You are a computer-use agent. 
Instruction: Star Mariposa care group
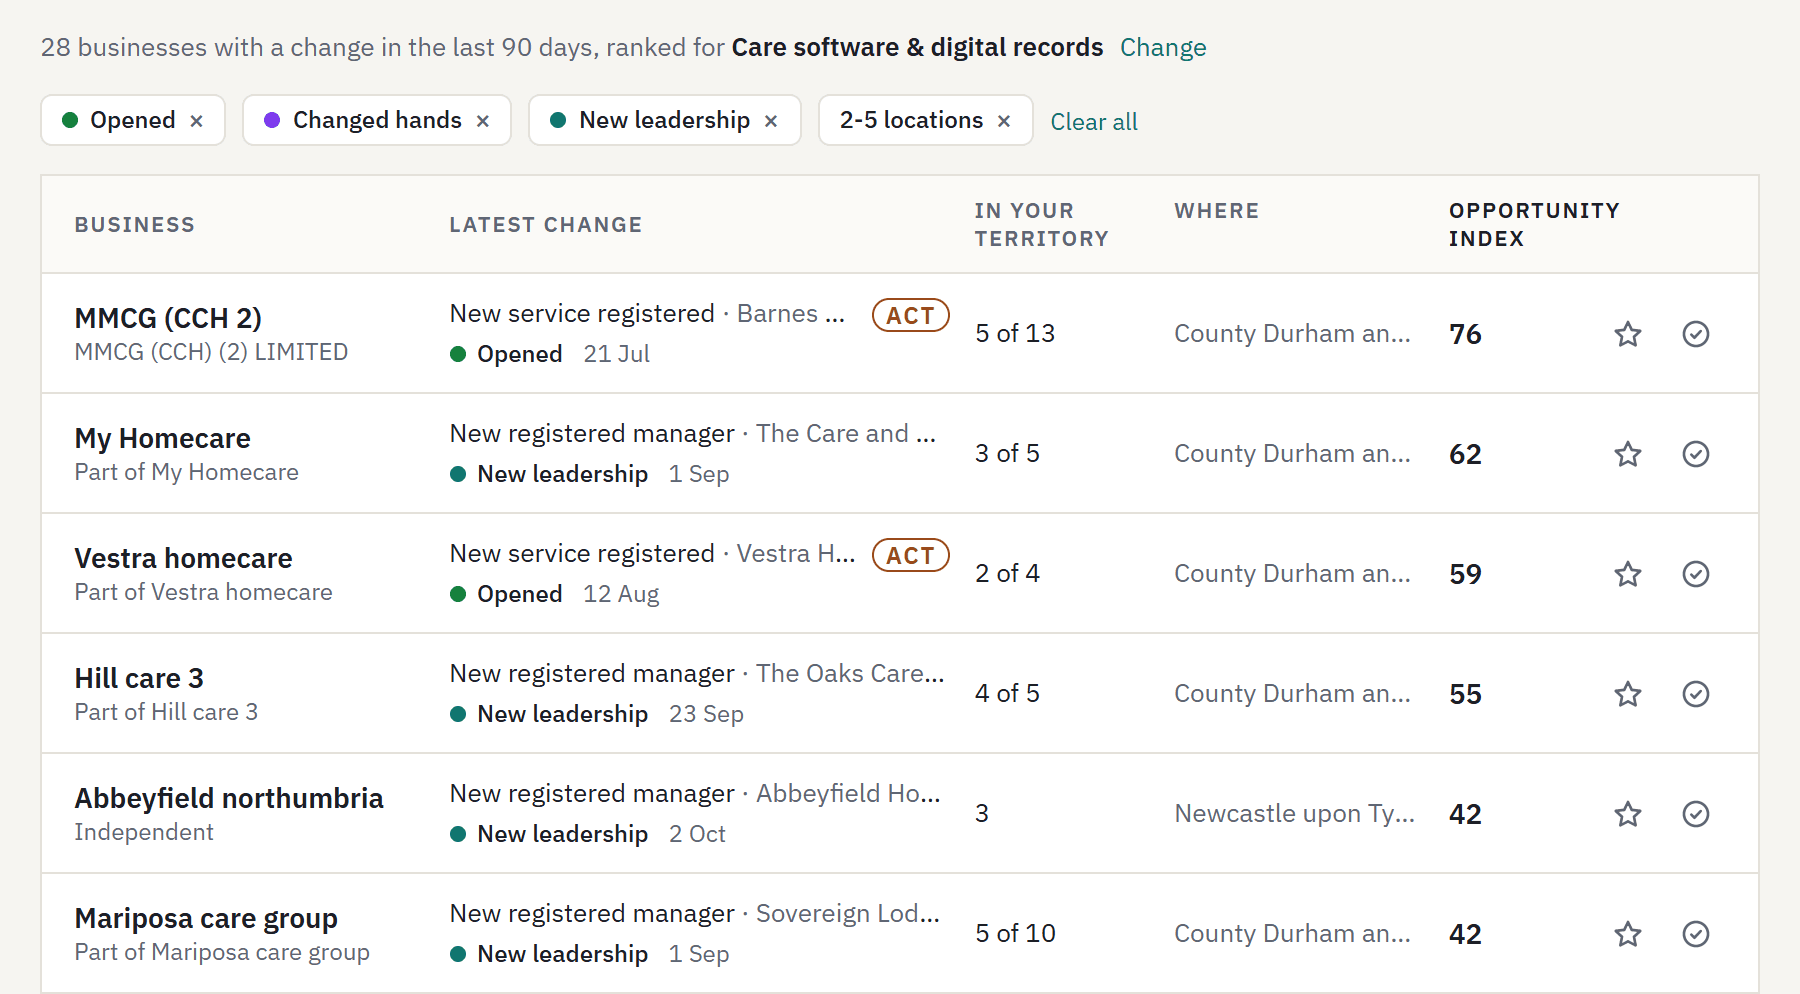coord(1628,934)
